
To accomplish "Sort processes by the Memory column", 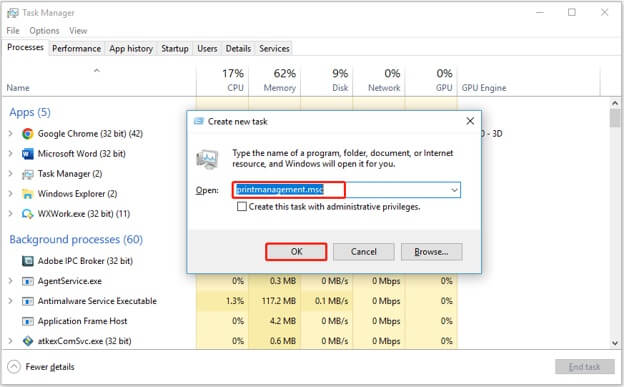I will 275,82.
